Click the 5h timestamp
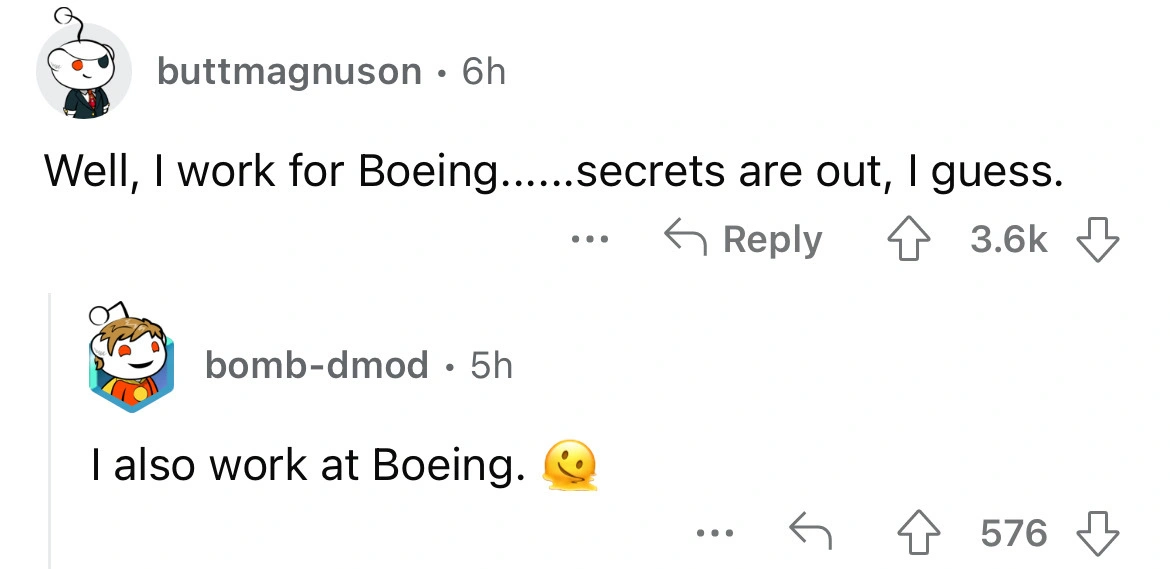 tap(490, 365)
